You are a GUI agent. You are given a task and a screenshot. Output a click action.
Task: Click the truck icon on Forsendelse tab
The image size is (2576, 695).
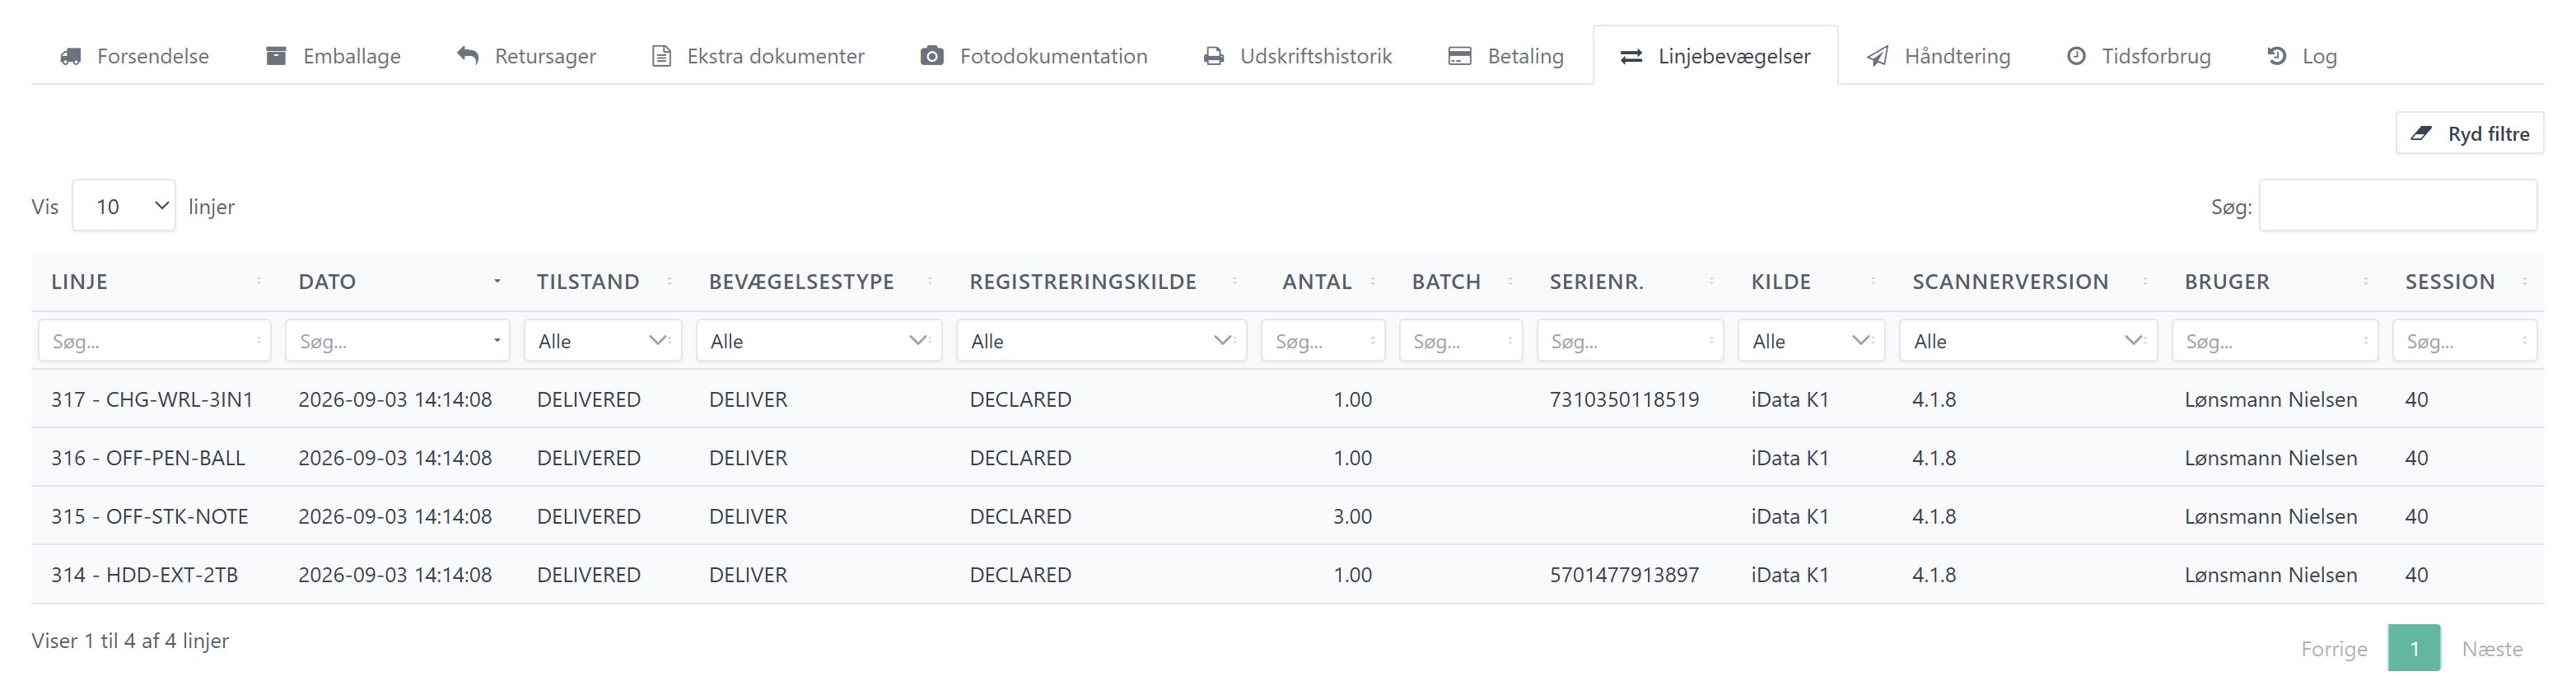(71, 56)
